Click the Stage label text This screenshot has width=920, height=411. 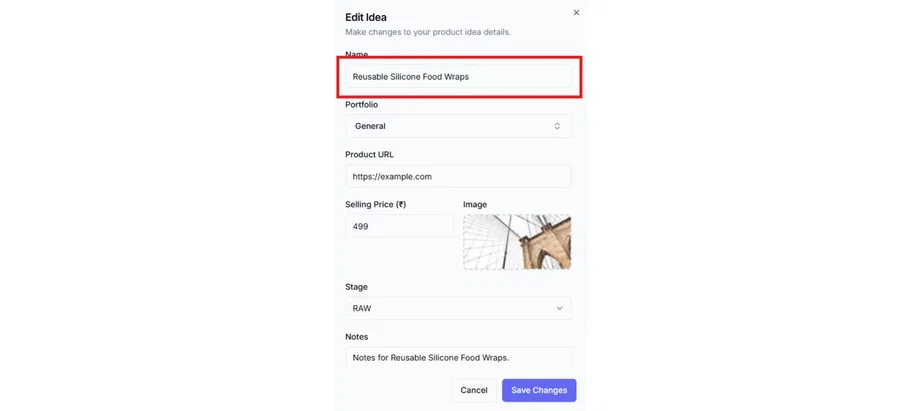[x=357, y=287]
